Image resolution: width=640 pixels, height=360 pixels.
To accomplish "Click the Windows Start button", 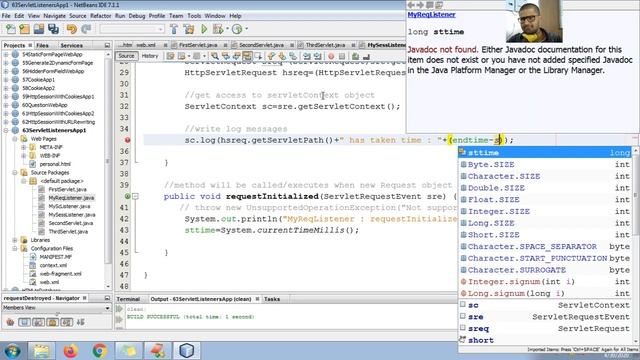I will pyautogui.click(x=12, y=351).
